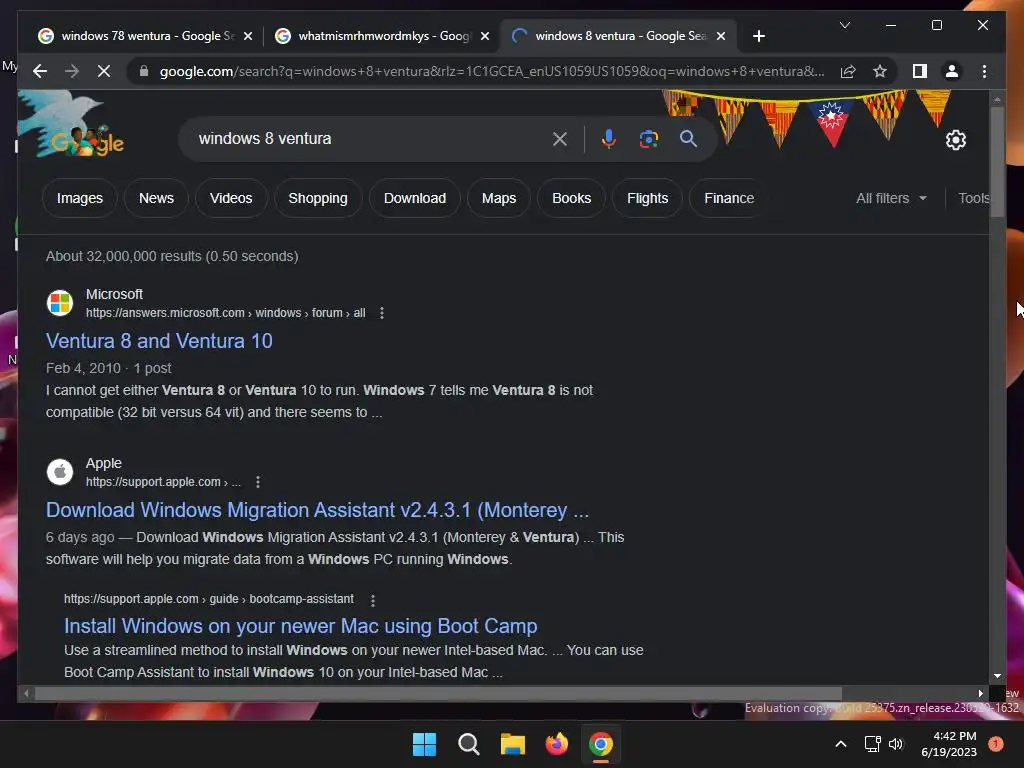1024x768 pixels.
Task: Open more options for the Microsoft result
Action: [382, 313]
